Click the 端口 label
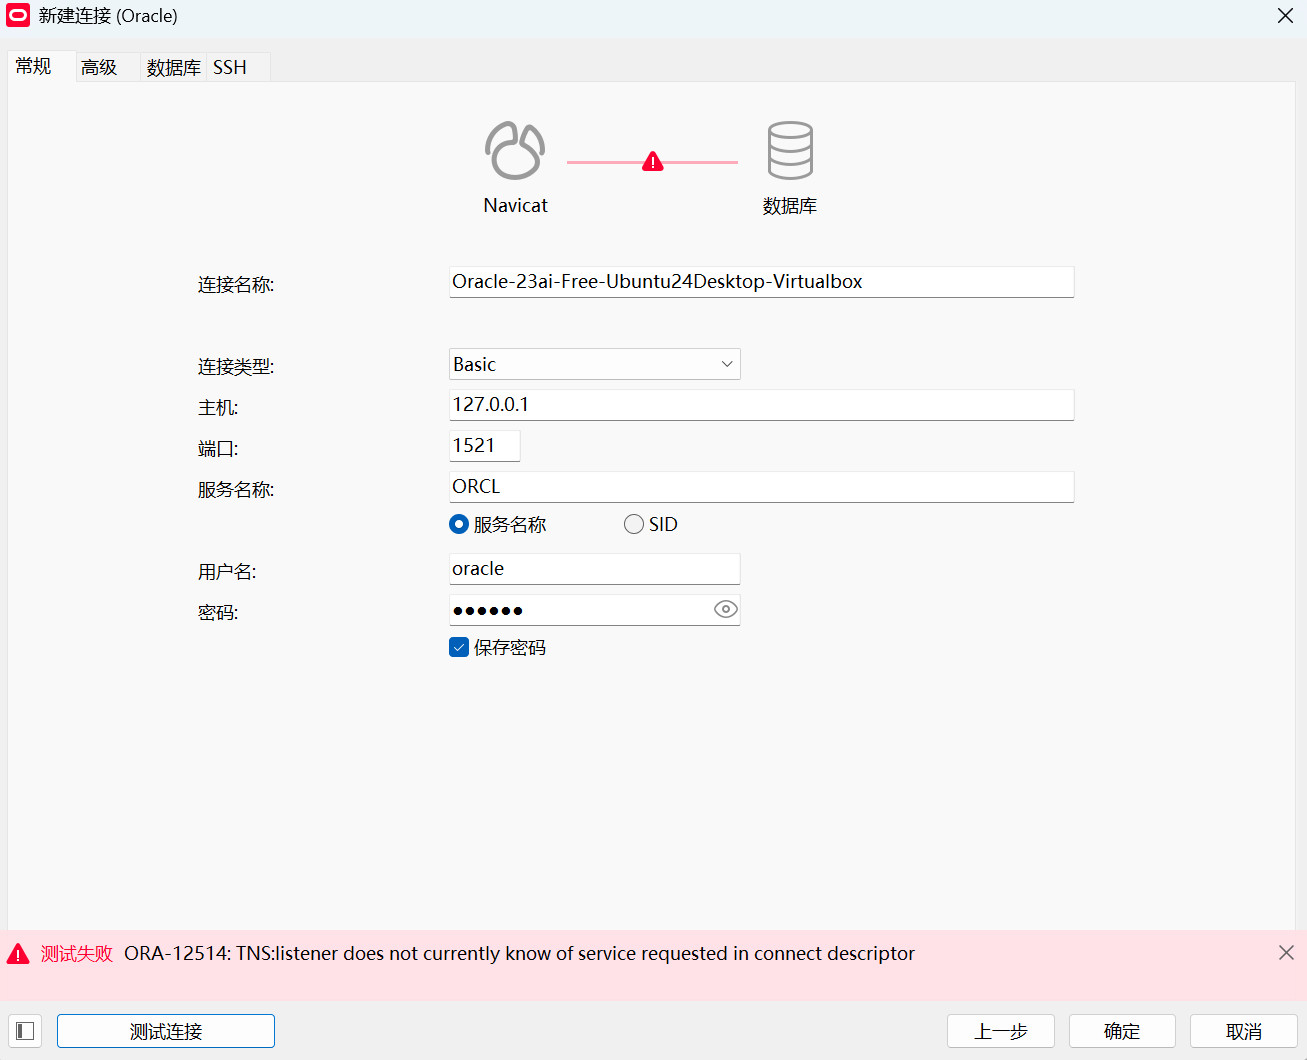 tap(218, 449)
